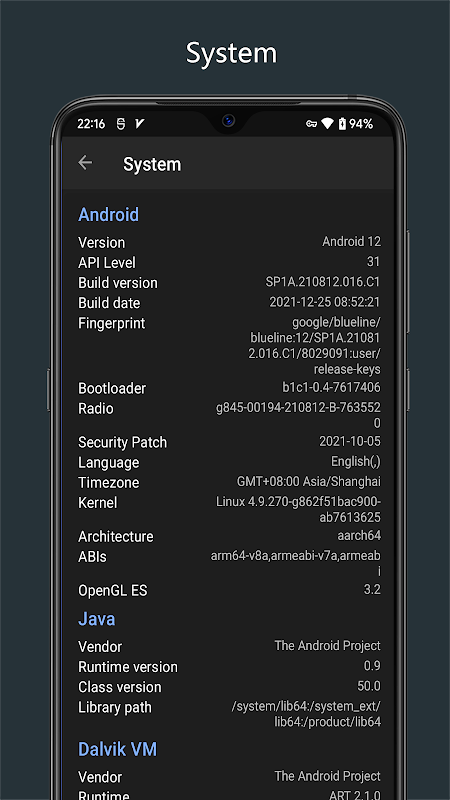Viewport: 450px width, 800px height.
Task: Select the API Level label
Action: [107, 263]
